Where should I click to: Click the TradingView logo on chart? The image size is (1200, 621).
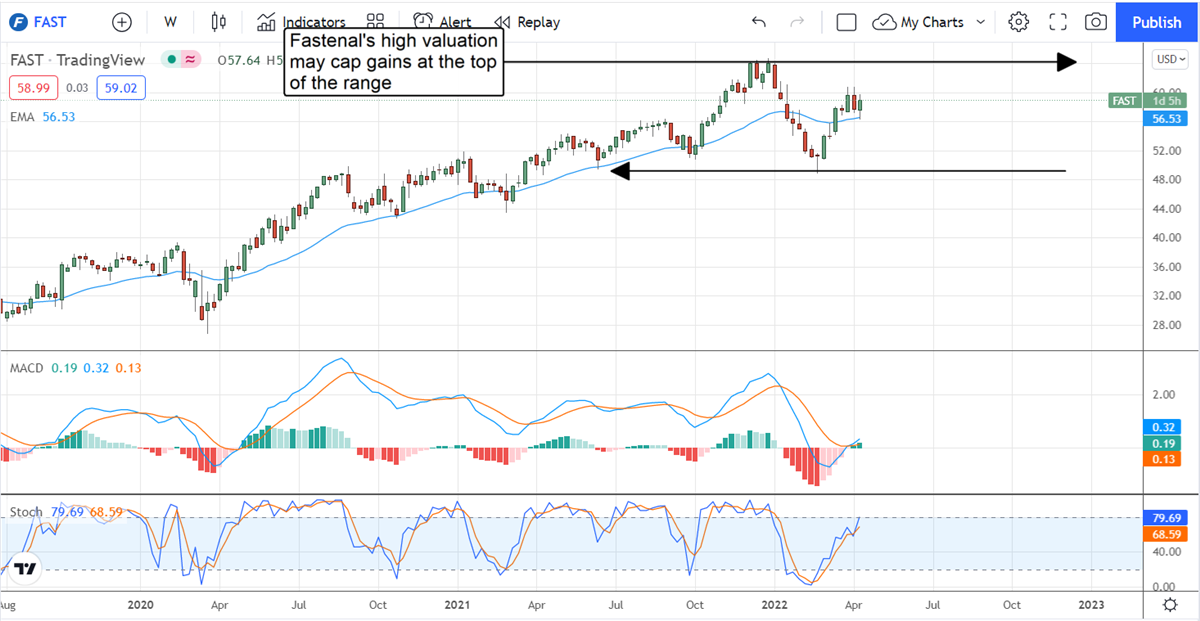(25, 569)
